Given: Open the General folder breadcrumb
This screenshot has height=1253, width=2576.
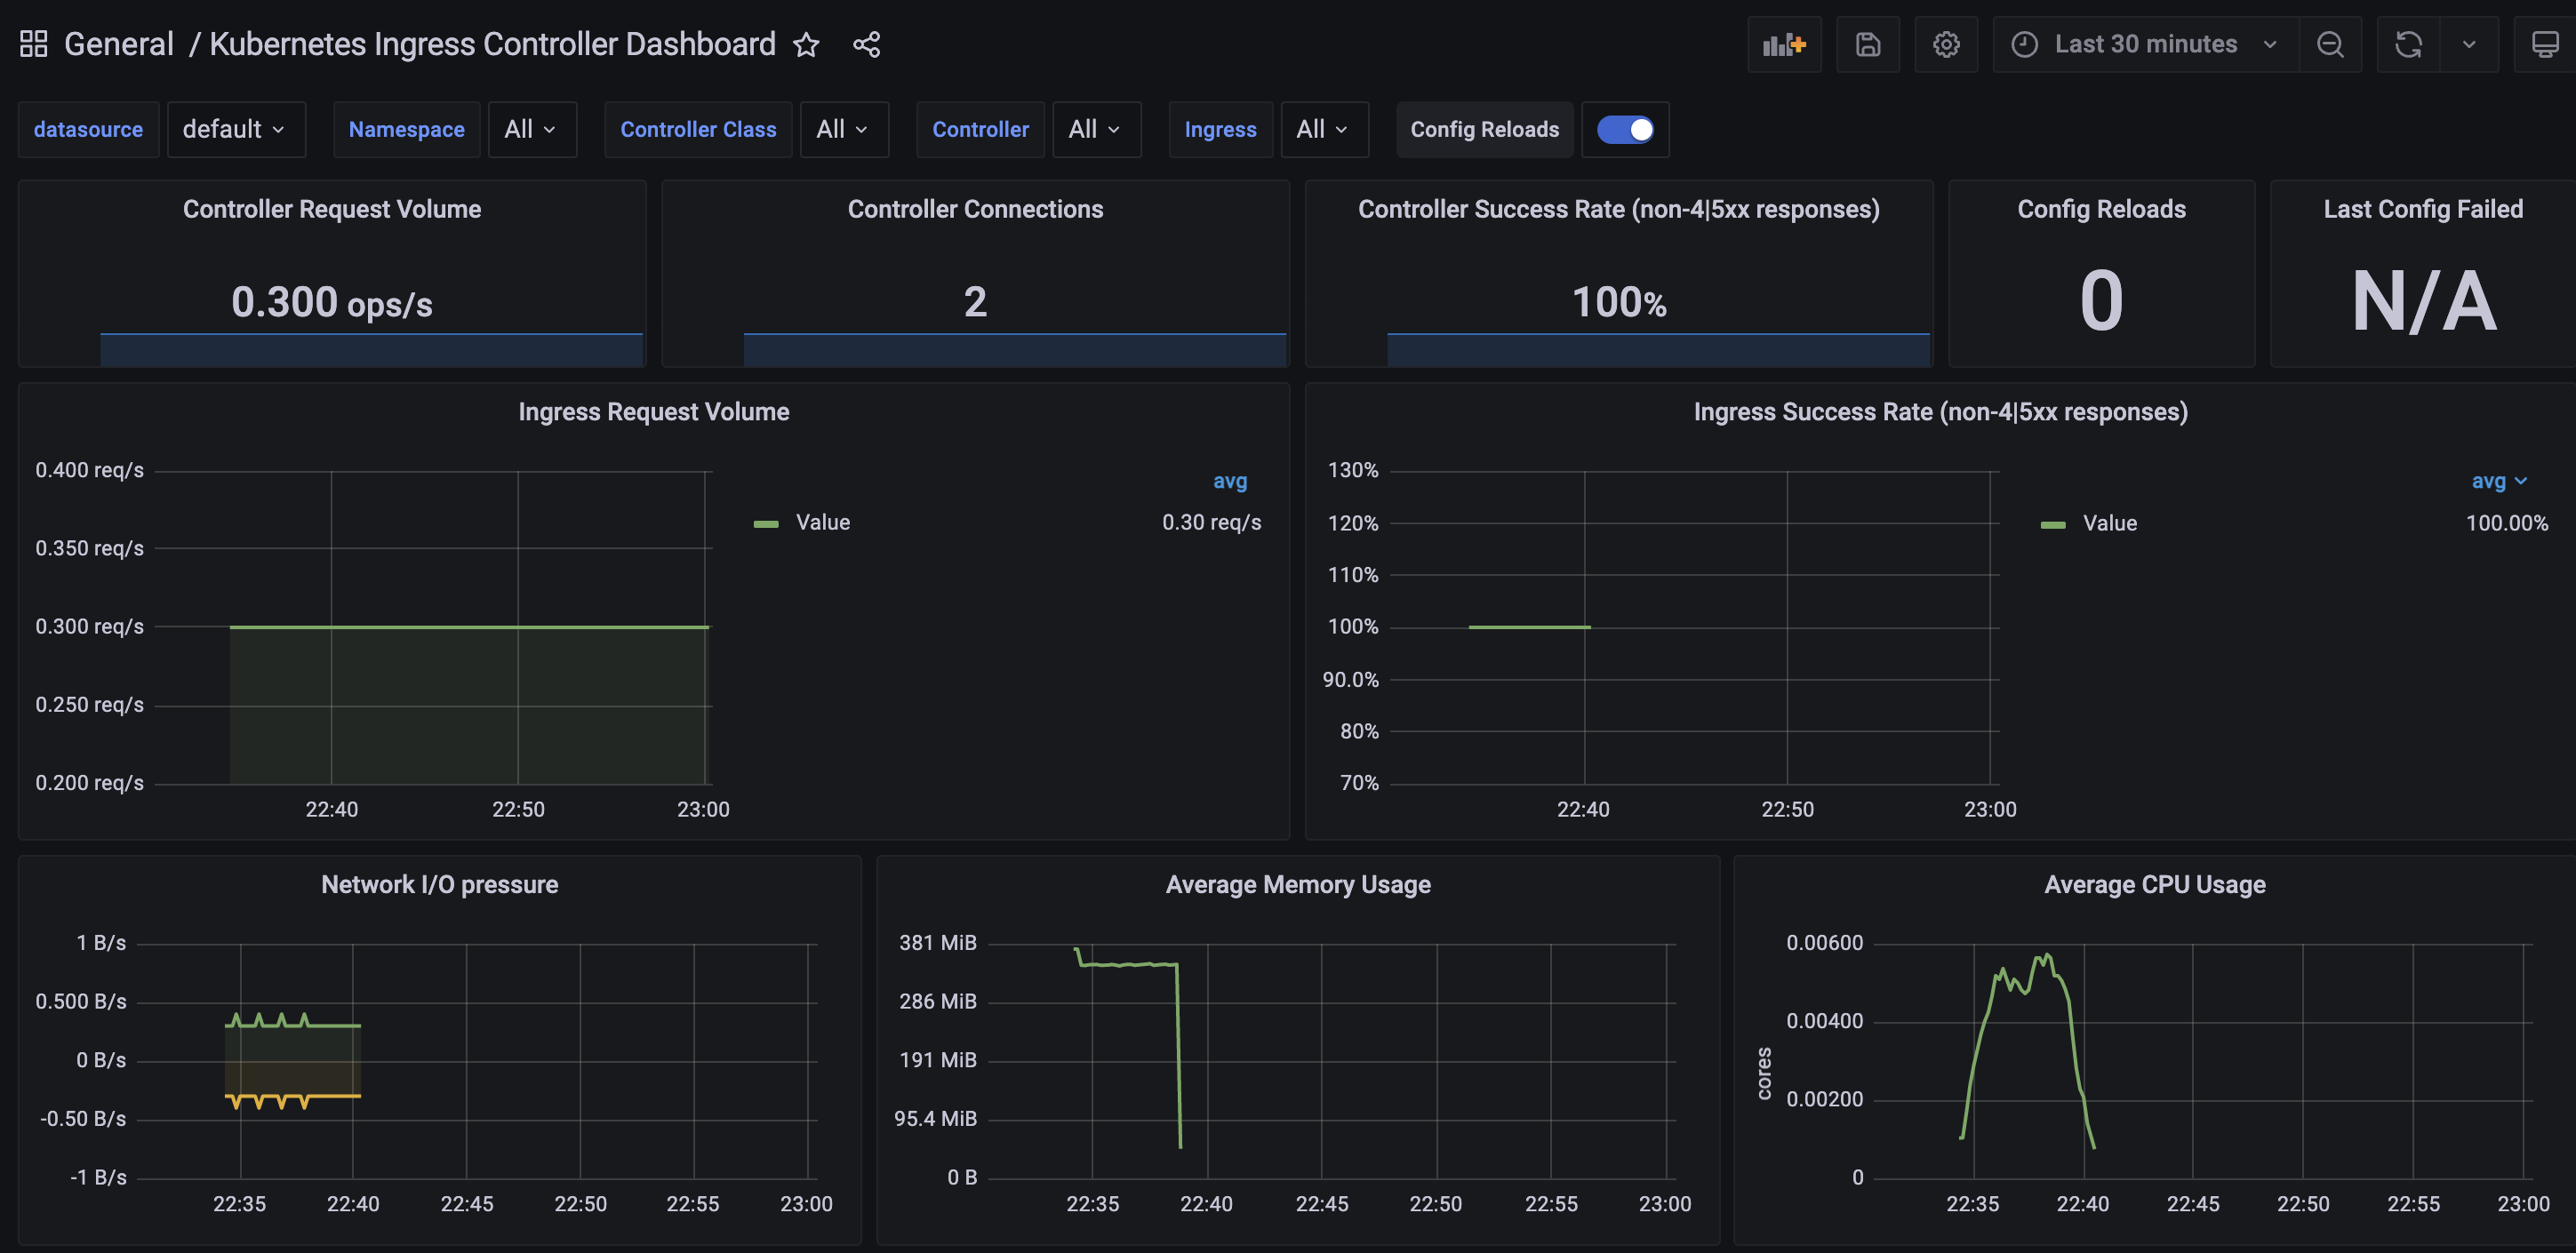Looking at the screenshot, I should (118, 45).
